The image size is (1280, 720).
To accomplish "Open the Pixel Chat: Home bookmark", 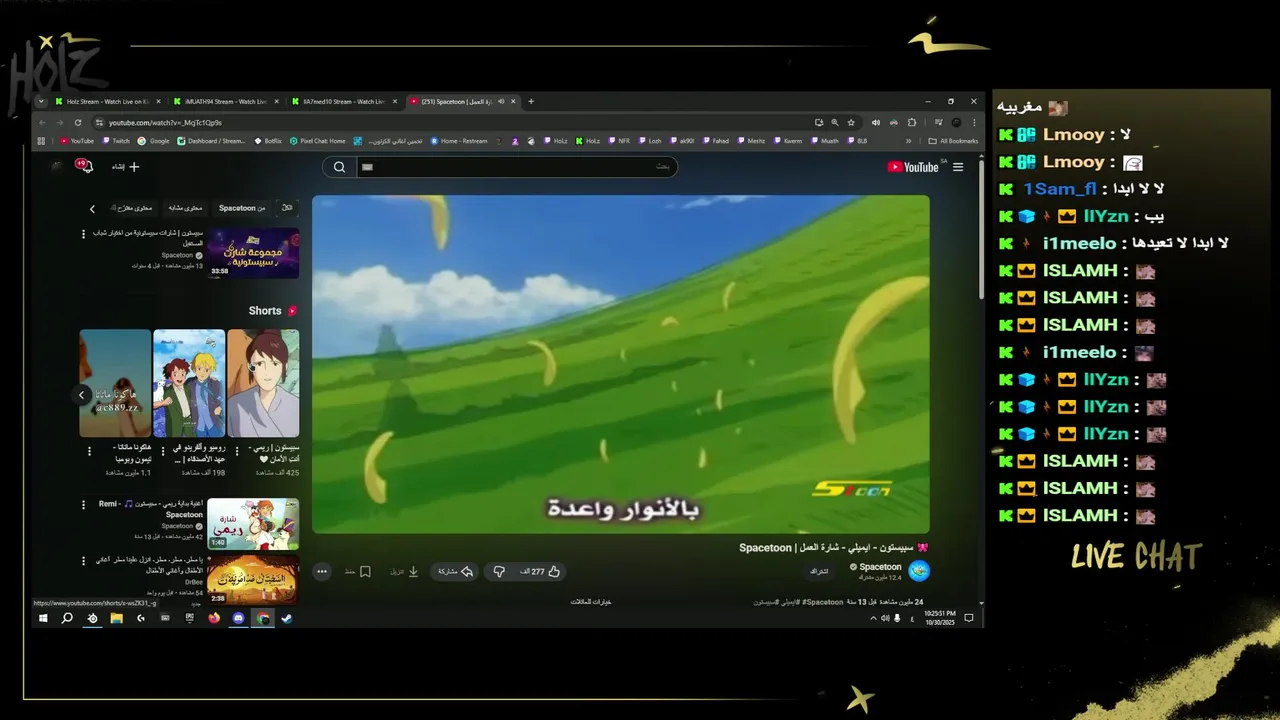I will pyautogui.click(x=318, y=141).
